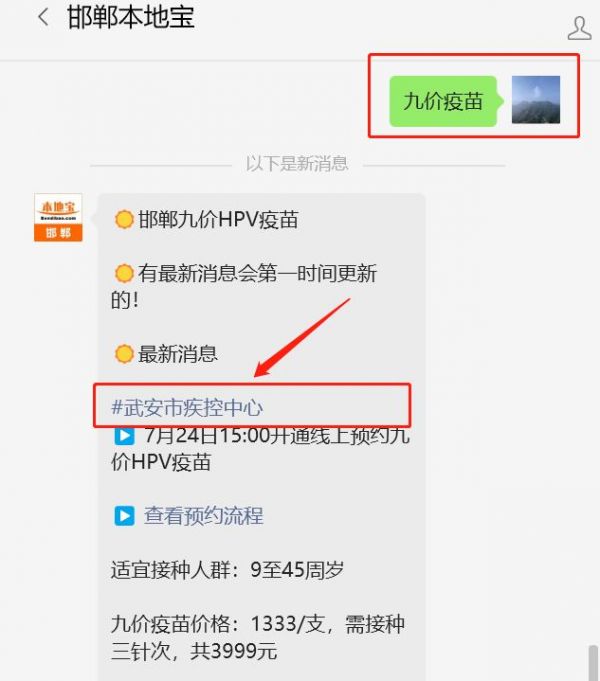The width and height of the screenshot is (600, 681).
Task: Click the 有最新消息会第一时间更新 text
Action: (x=244, y=287)
